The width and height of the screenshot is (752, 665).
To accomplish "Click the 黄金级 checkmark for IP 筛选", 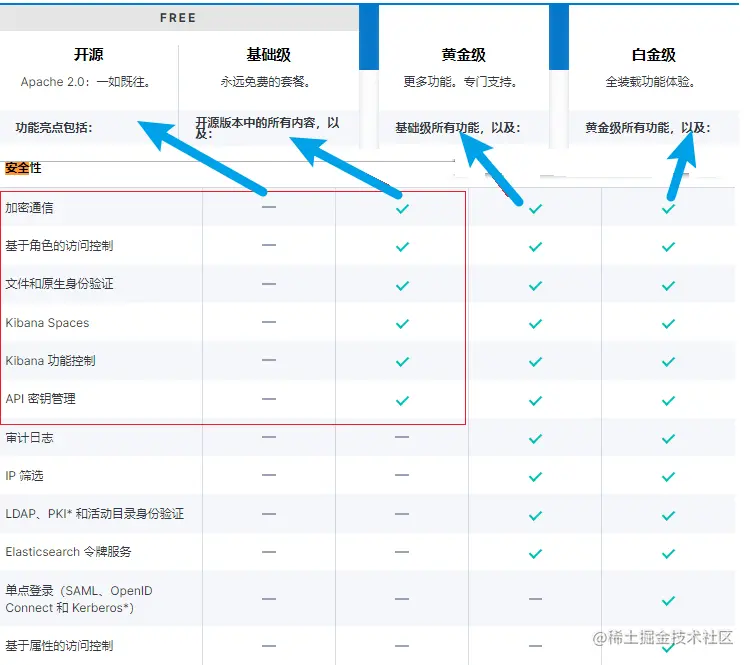I will 535,477.
